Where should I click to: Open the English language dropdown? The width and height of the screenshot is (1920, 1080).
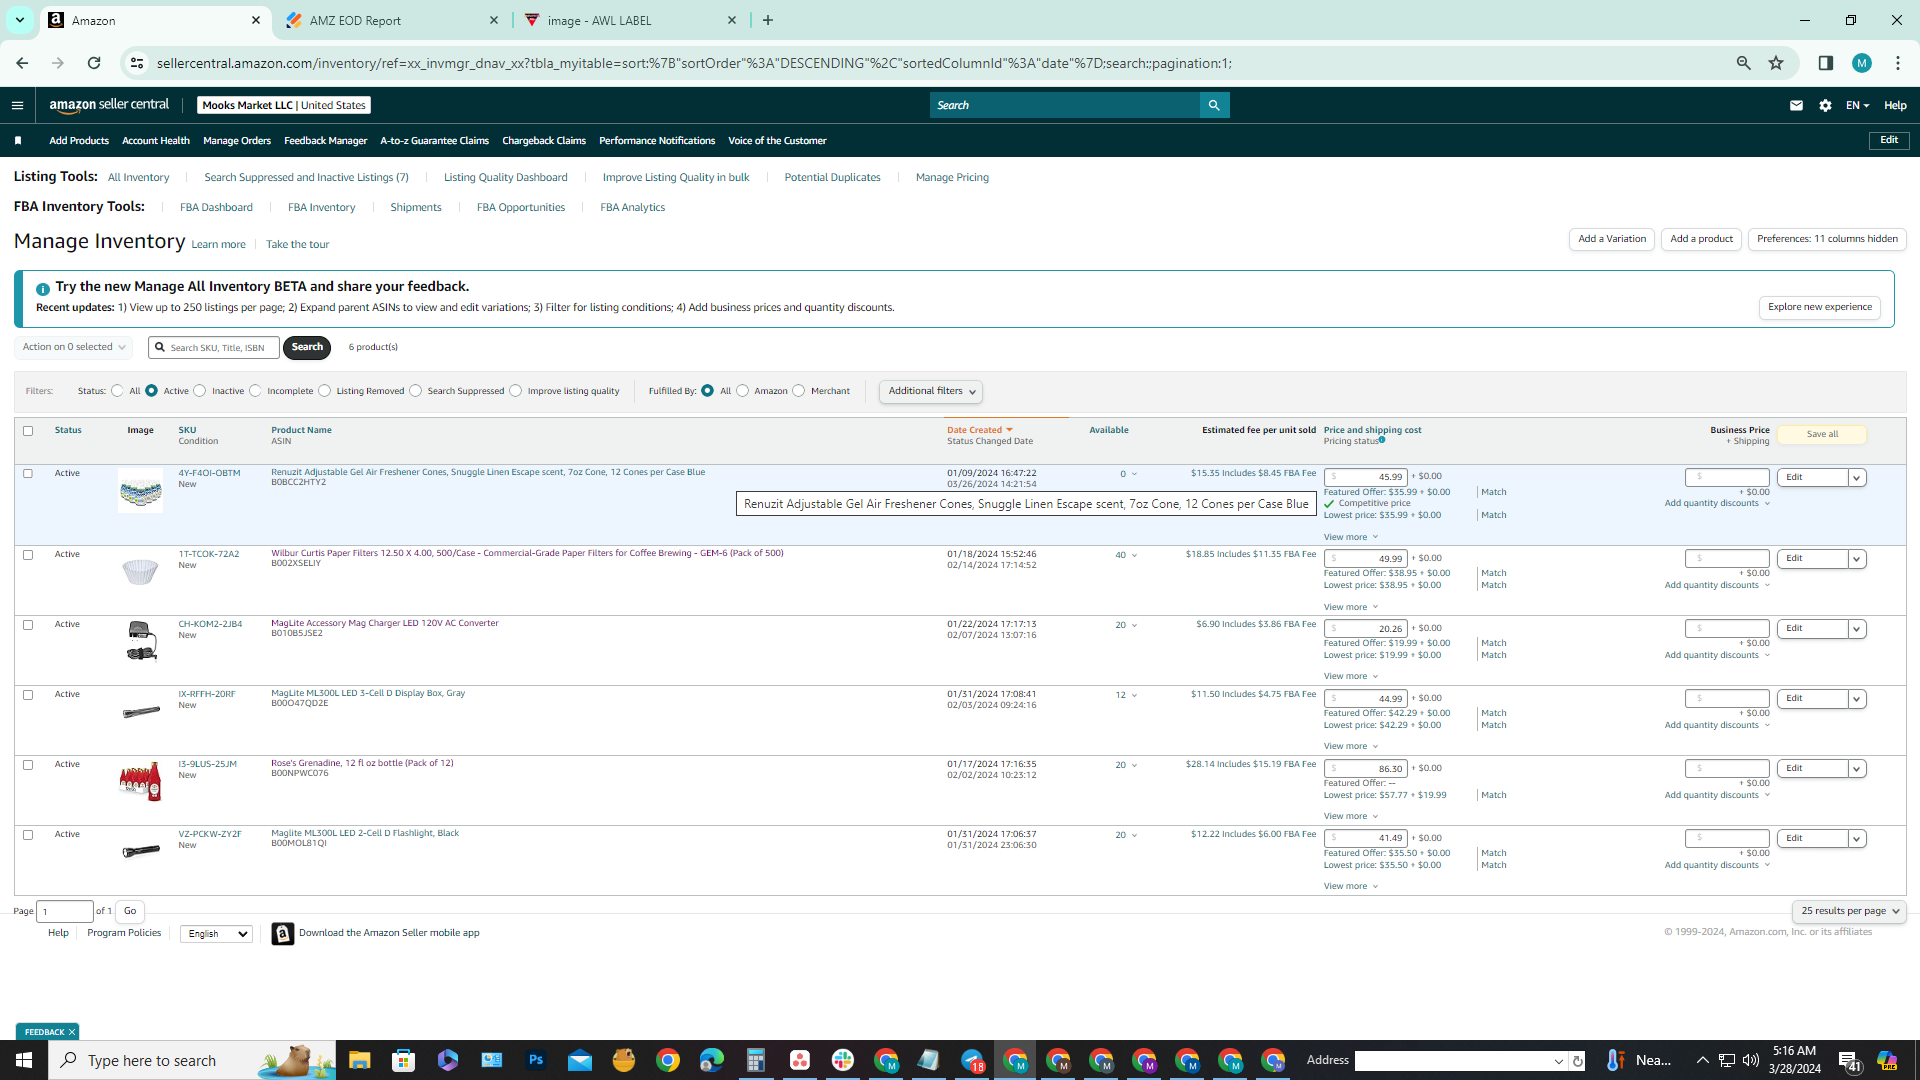tap(216, 934)
